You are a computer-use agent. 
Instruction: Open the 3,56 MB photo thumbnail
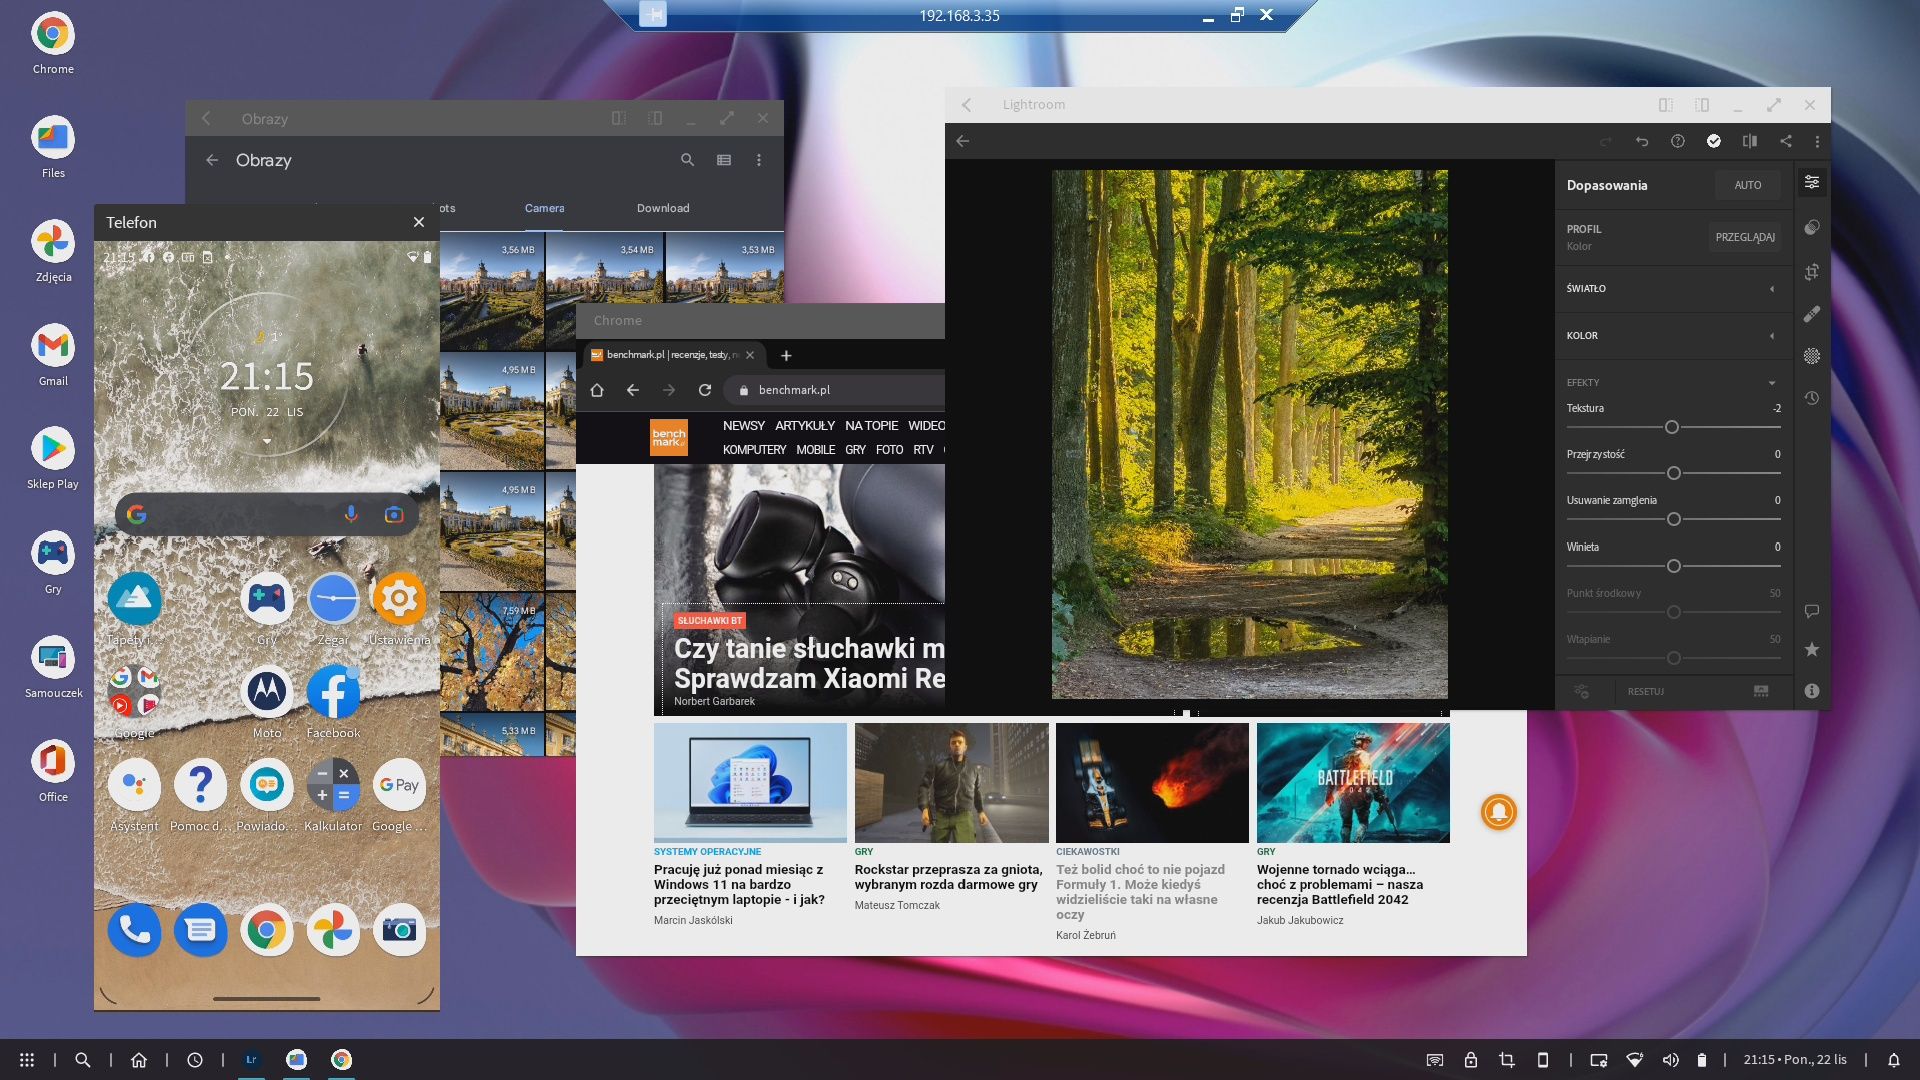click(x=491, y=290)
